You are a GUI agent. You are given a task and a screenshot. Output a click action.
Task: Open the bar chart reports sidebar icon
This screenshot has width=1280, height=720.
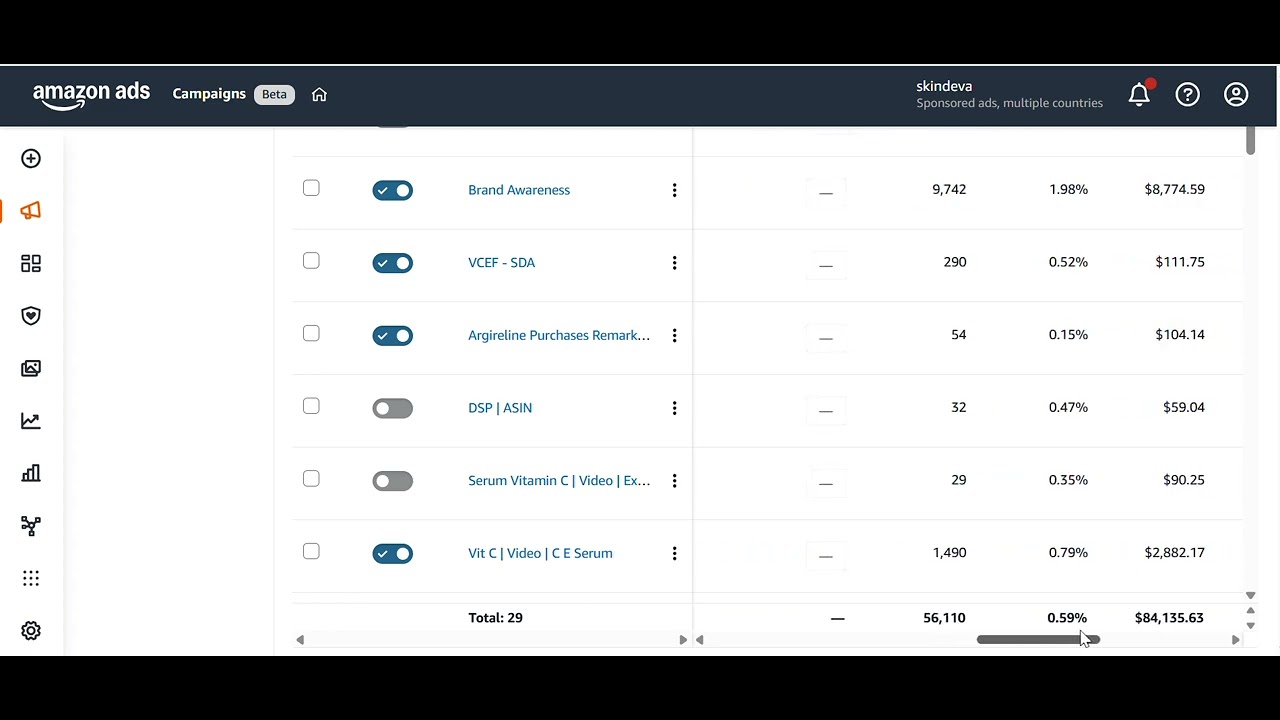[31, 473]
